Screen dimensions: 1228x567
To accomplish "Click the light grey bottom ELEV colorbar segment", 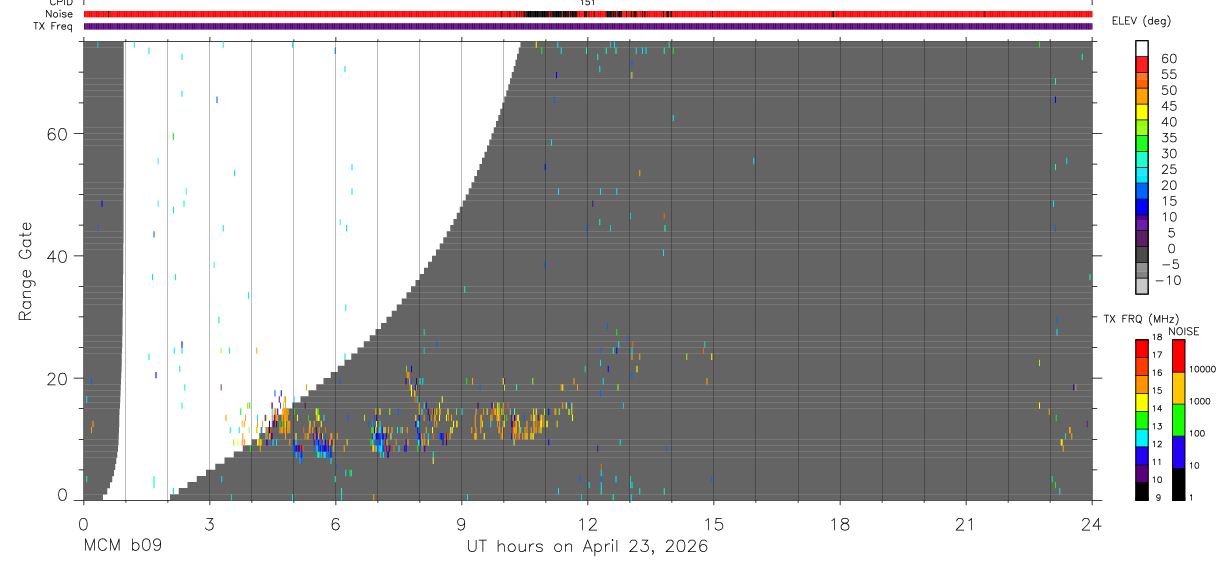I will click(x=1141, y=286).
